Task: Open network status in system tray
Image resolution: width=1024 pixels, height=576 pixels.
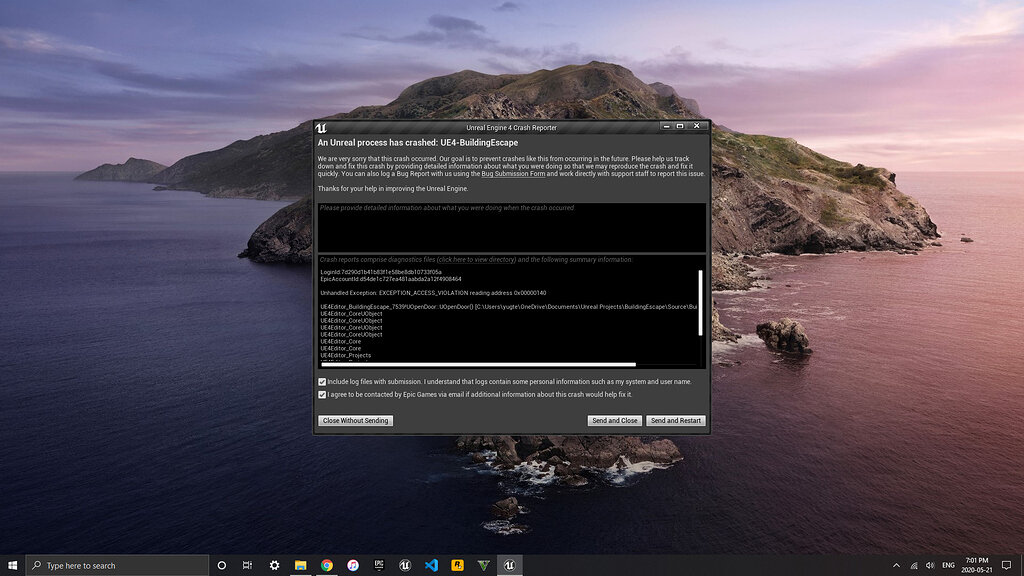Action: 914,566
